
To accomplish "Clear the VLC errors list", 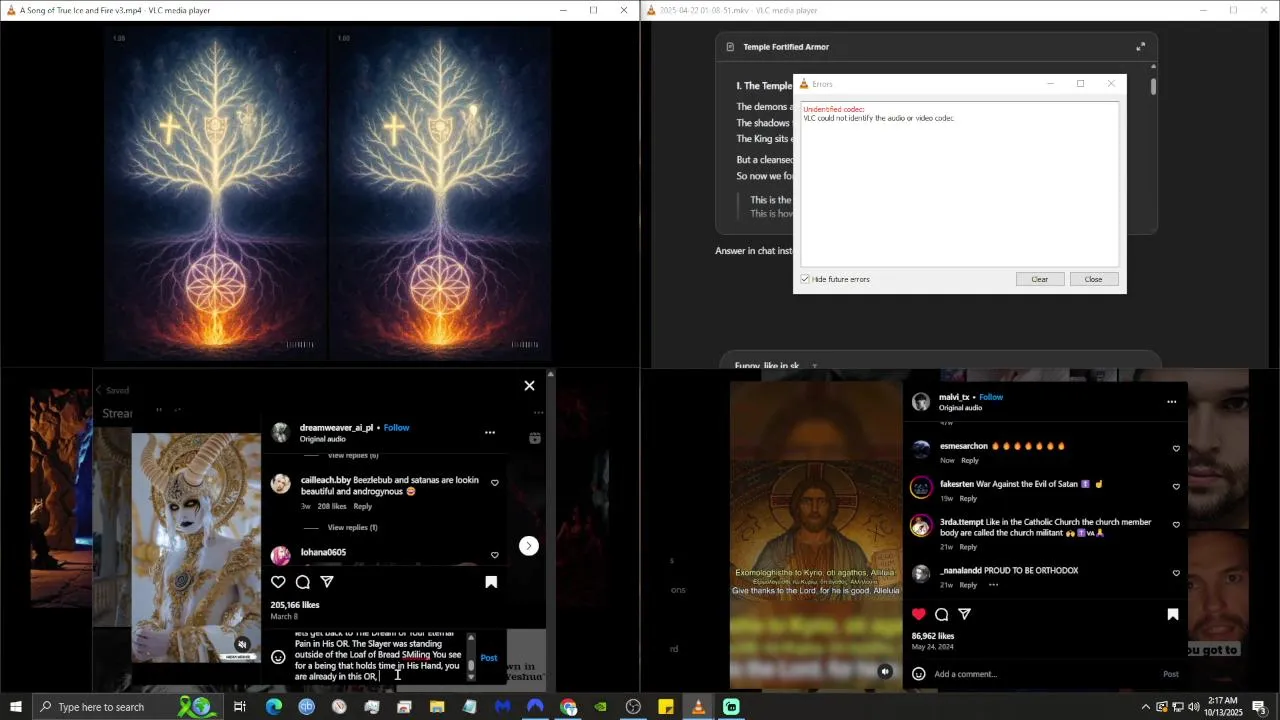I will coord(1039,279).
